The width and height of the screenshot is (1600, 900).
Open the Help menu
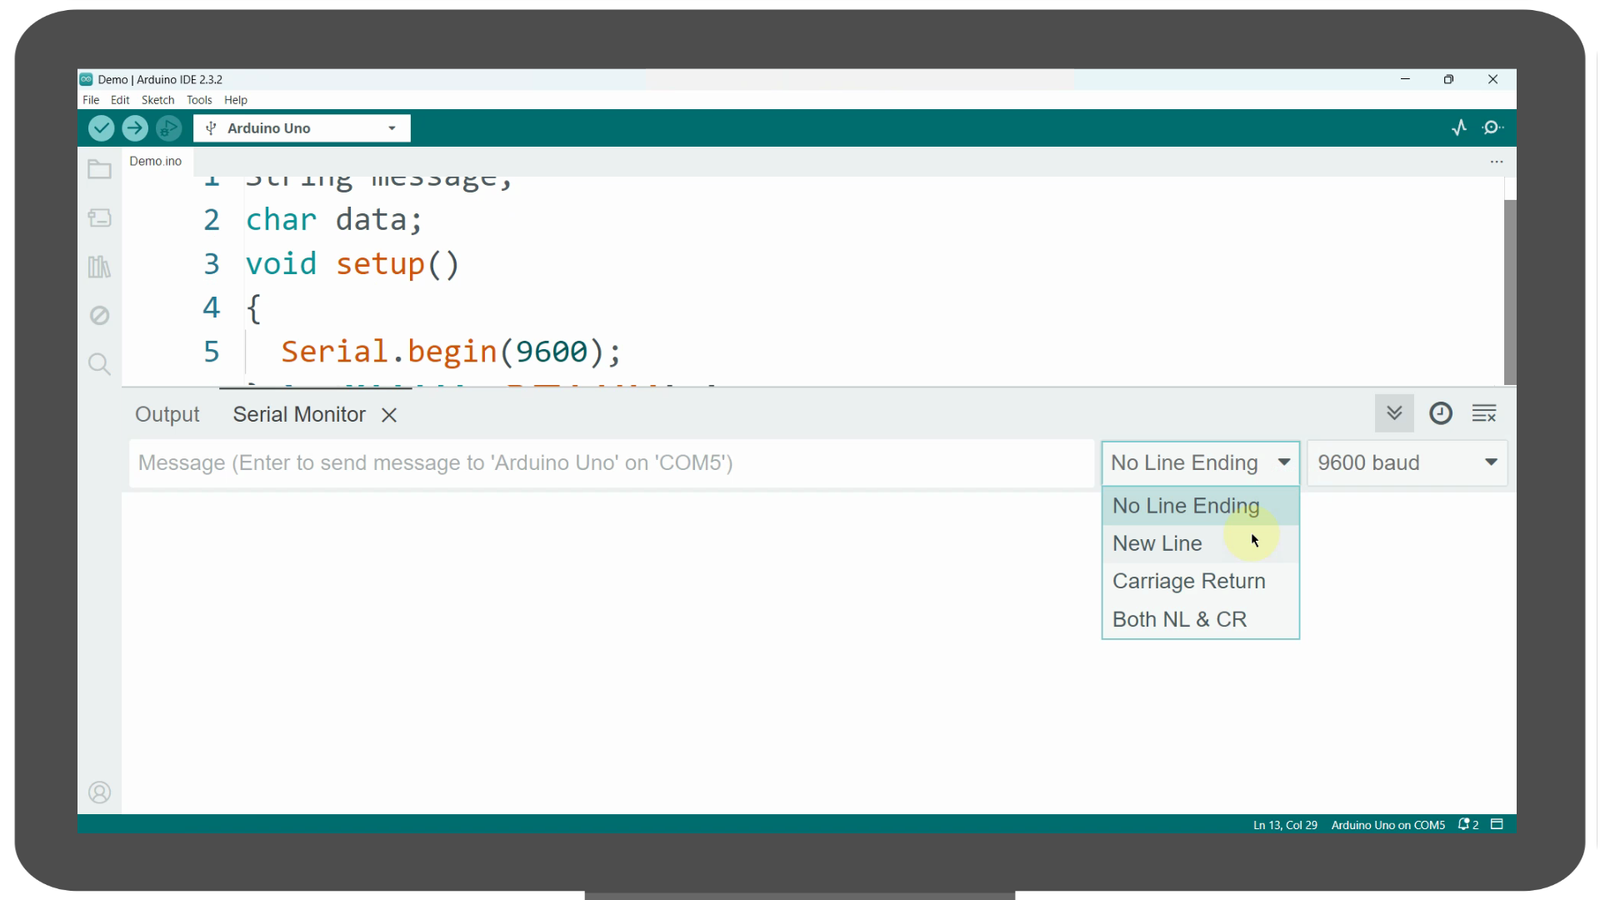tap(236, 100)
